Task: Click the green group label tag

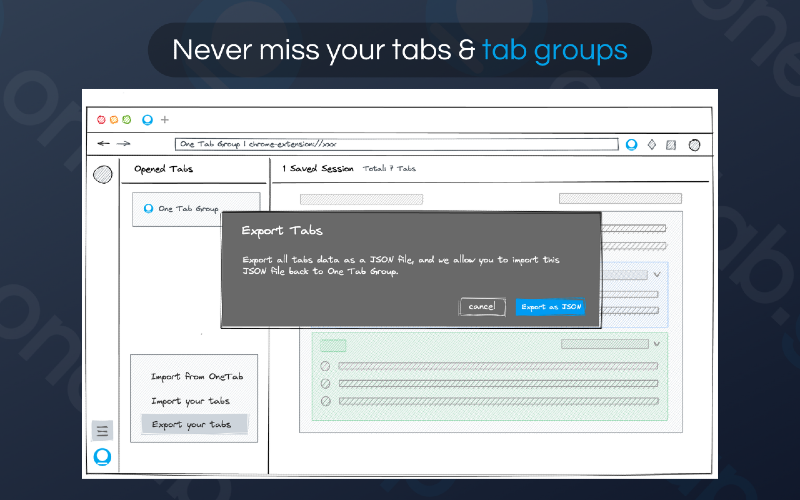Action: click(333, 345)
